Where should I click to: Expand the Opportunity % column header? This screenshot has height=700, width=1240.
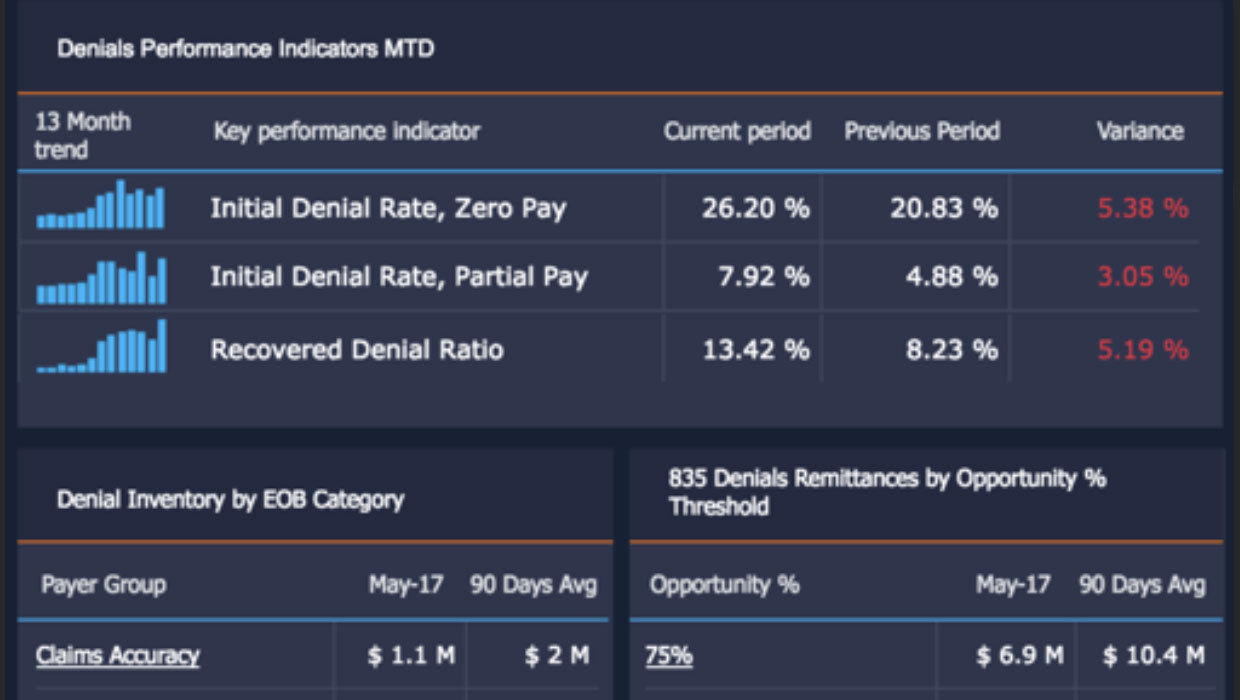point(724,585)
